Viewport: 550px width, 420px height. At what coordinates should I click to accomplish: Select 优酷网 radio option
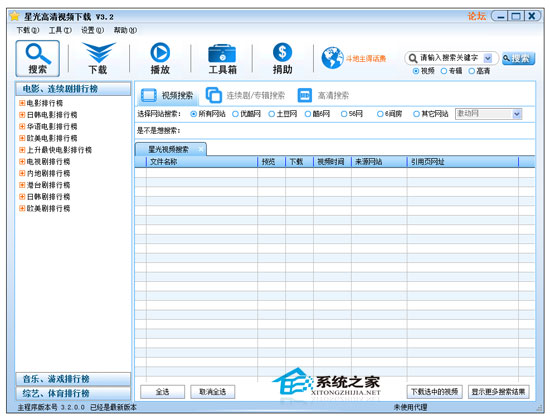(235, 114)
